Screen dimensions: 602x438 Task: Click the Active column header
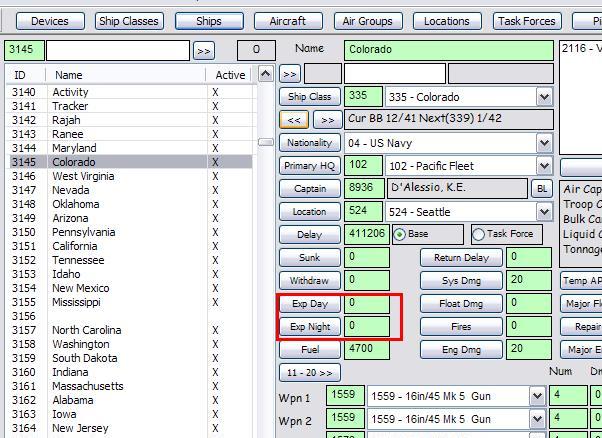tap(230, 75)
